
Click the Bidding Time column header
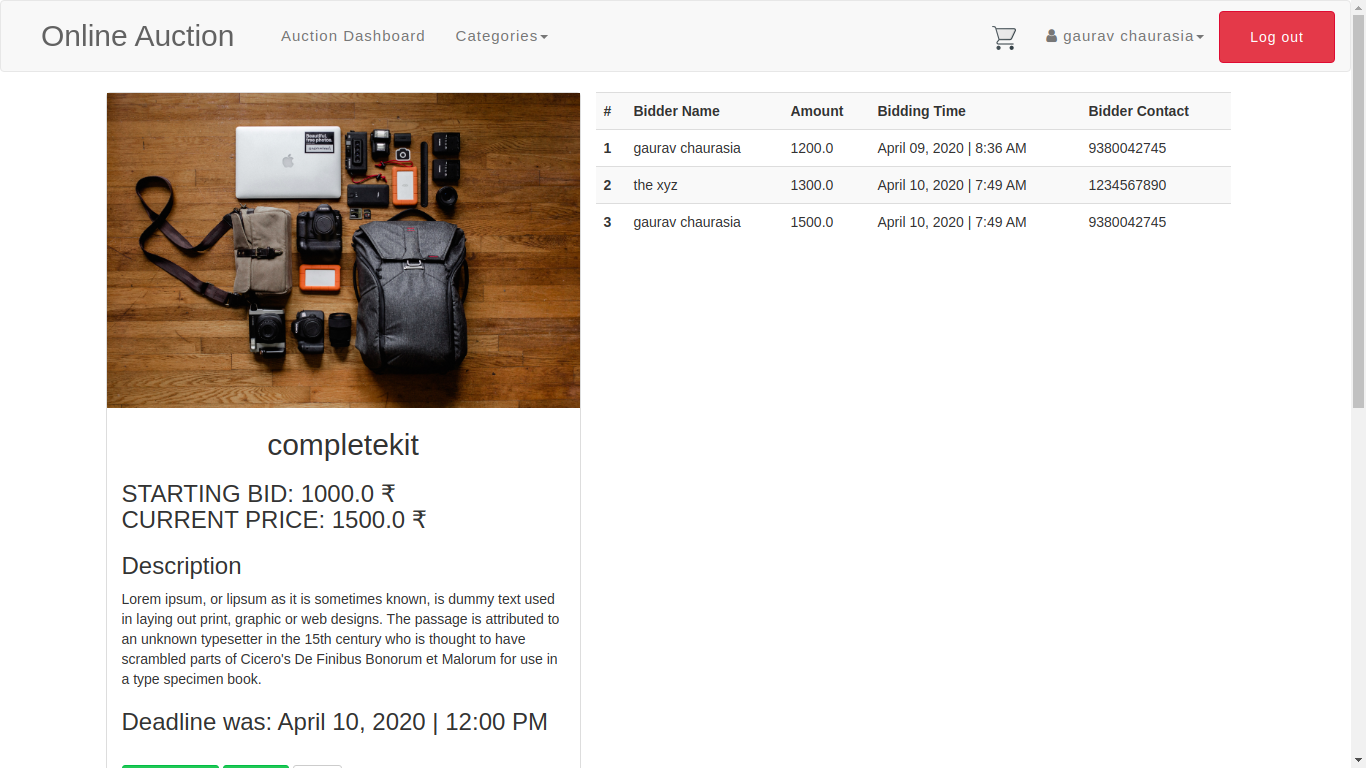[921, 111]
